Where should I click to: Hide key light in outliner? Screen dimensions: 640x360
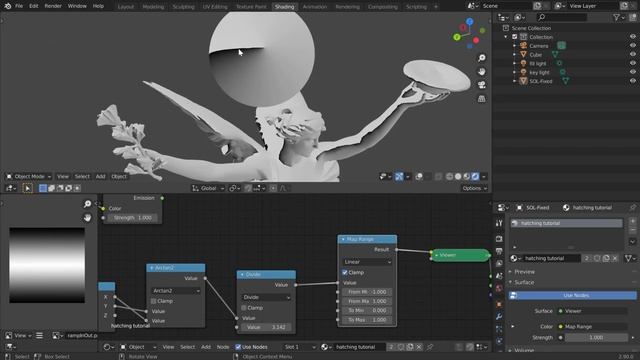tap(633, 72)
